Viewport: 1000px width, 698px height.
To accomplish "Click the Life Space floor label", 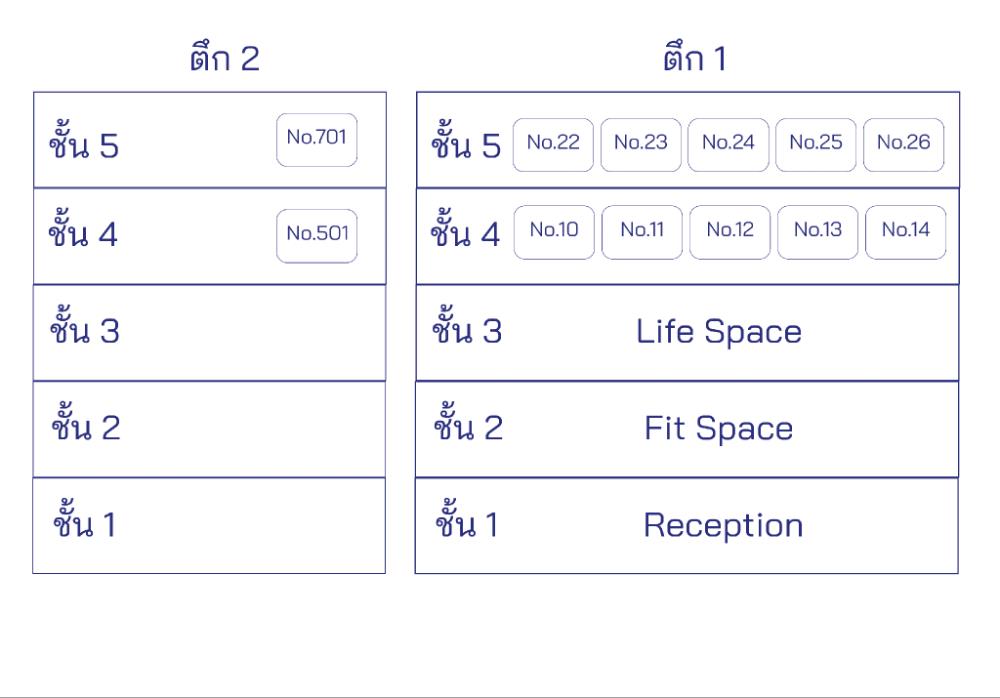I will tap(718, 332).
